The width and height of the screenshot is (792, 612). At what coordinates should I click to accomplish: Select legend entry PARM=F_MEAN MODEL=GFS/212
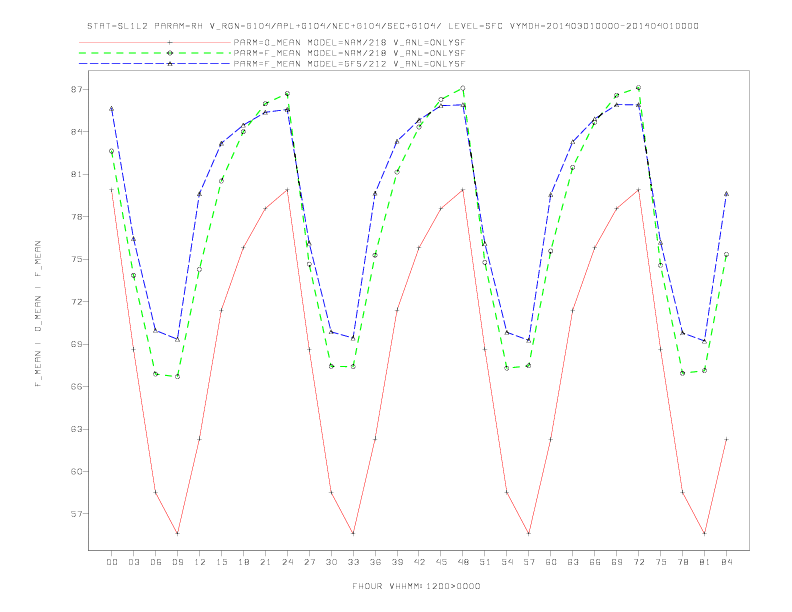click(349, 64)
